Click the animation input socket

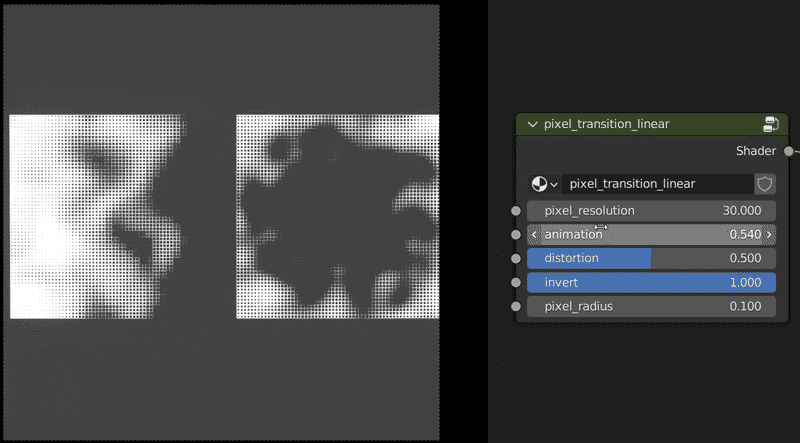pyautogui.click(x=516, y=235)
